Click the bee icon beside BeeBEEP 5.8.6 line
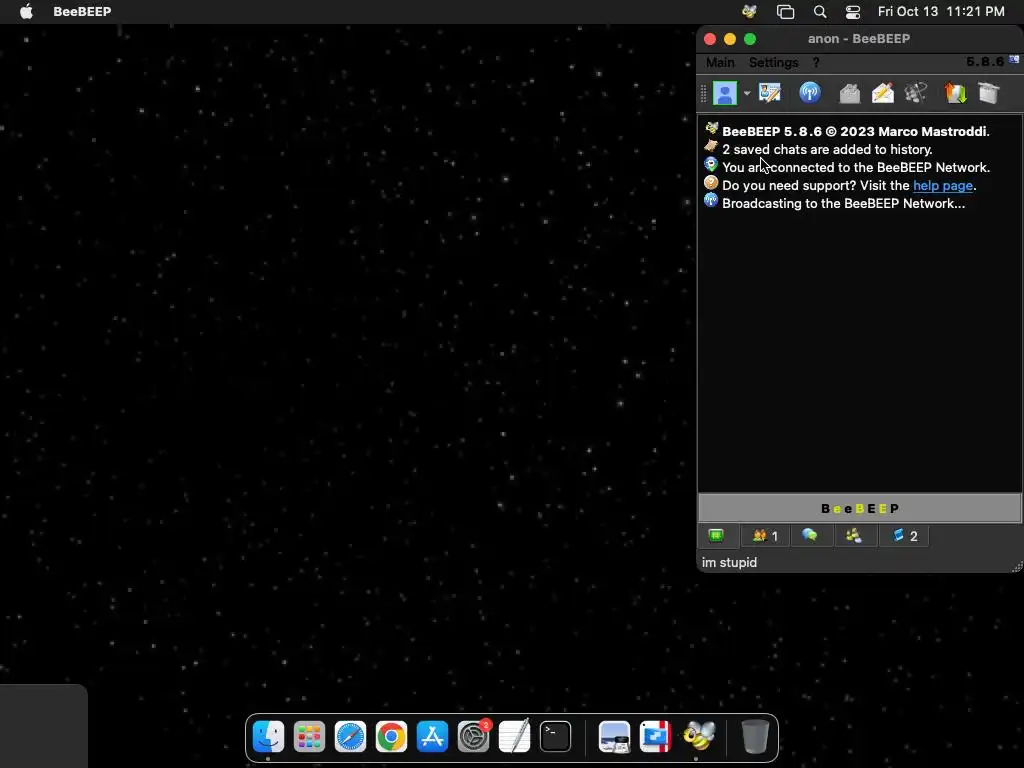The image size is (1024, 768). pos(711,129)
